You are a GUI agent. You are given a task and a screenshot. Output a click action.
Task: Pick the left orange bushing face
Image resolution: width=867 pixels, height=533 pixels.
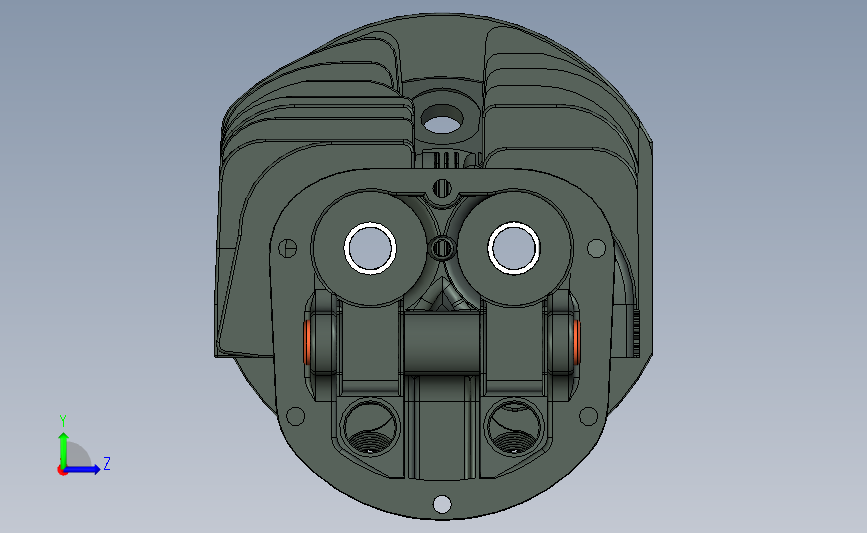pyautogui.click(x=306, y=342)
